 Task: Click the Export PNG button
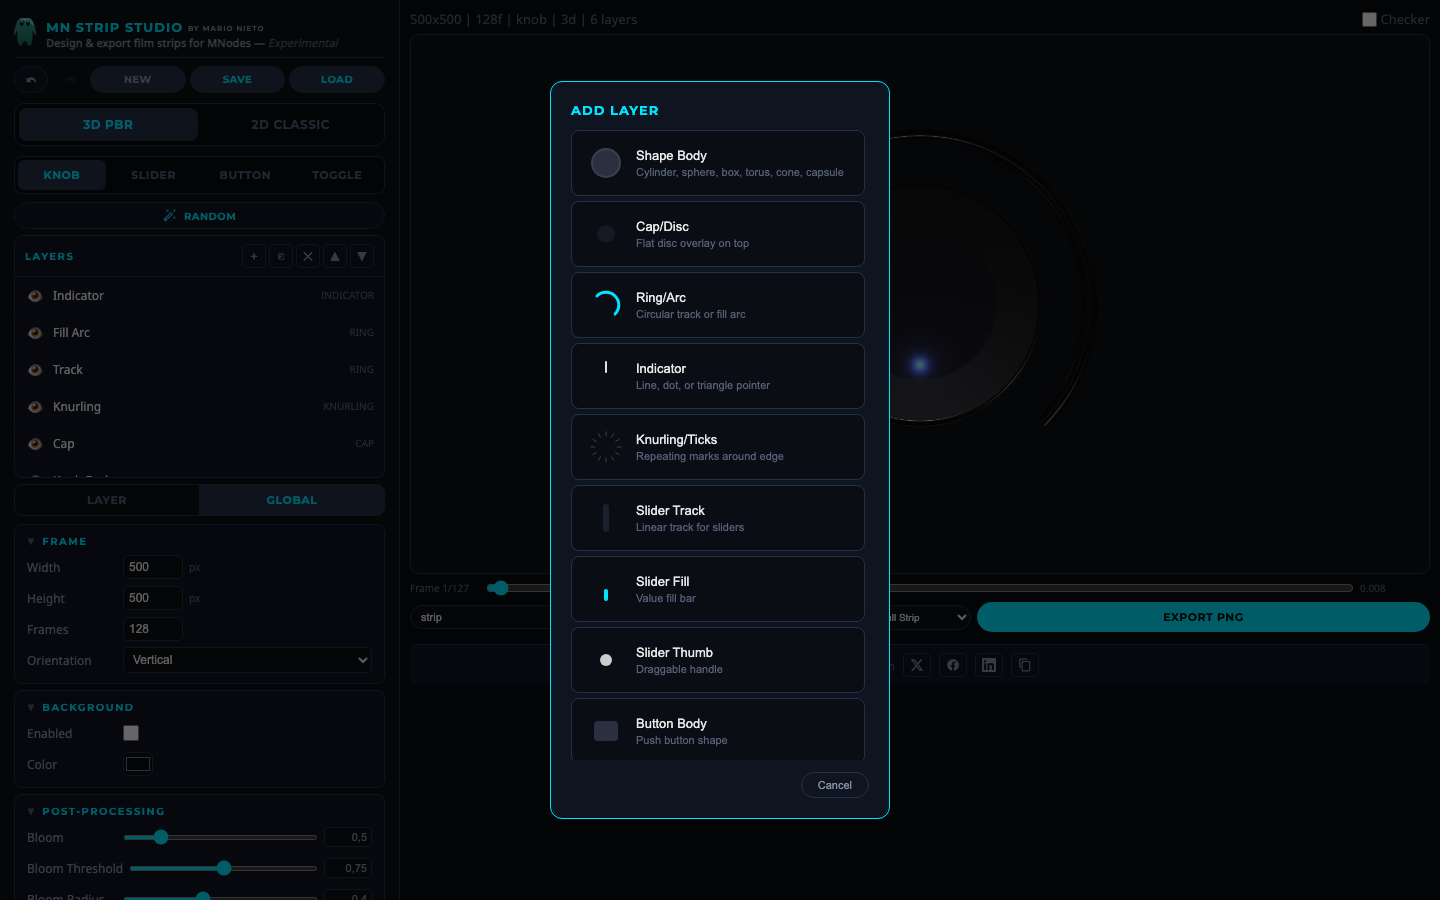1202,617
